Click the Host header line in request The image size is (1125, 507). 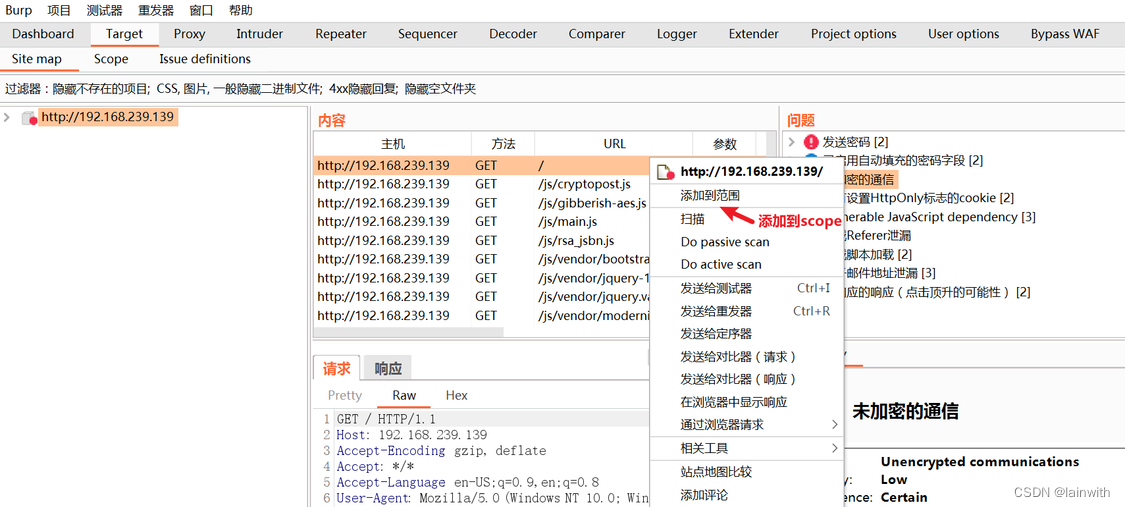(412, 435)
